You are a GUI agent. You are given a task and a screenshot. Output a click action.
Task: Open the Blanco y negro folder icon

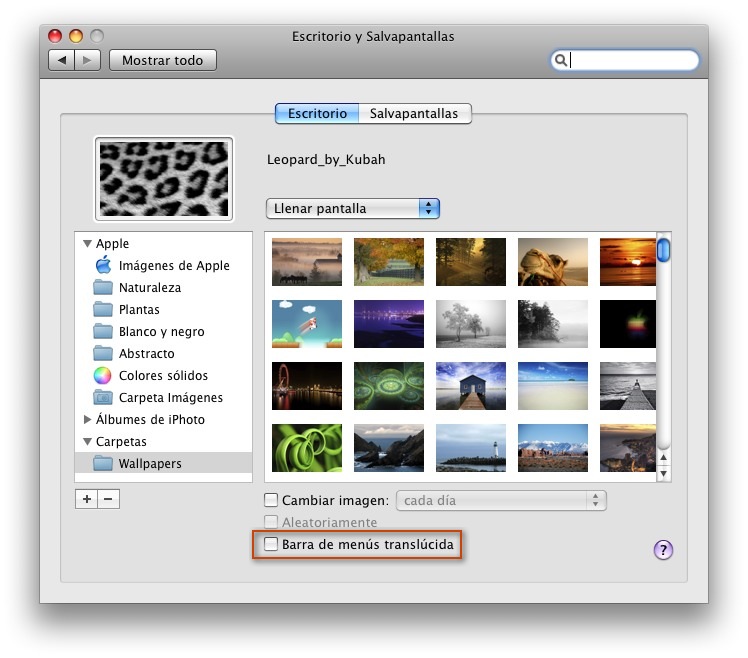coord(103,331)
